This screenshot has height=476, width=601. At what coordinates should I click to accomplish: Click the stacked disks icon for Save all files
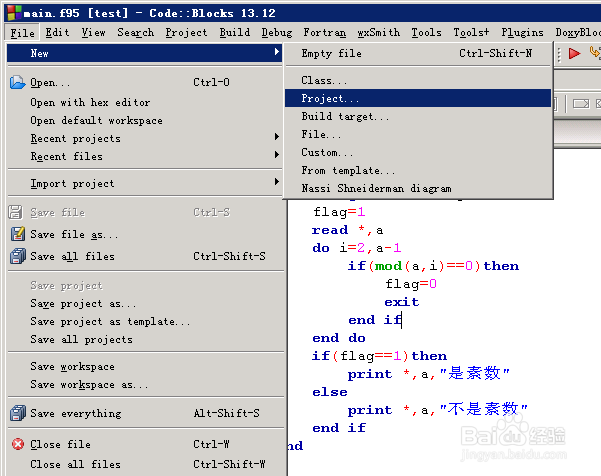(16, 256)
